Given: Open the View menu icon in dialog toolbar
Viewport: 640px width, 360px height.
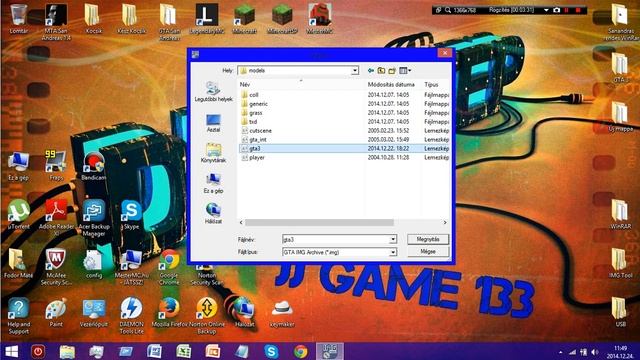Looking at the screenshot, I should tap(404, 71).
